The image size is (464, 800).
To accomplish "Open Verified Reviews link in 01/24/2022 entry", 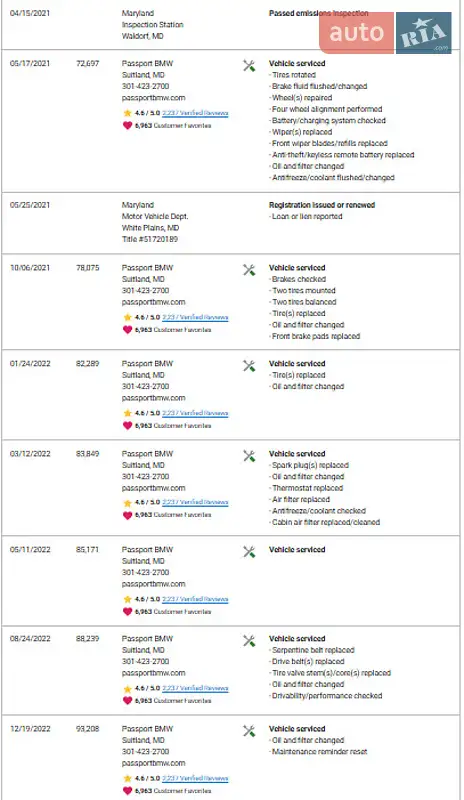I will [195, 413].
